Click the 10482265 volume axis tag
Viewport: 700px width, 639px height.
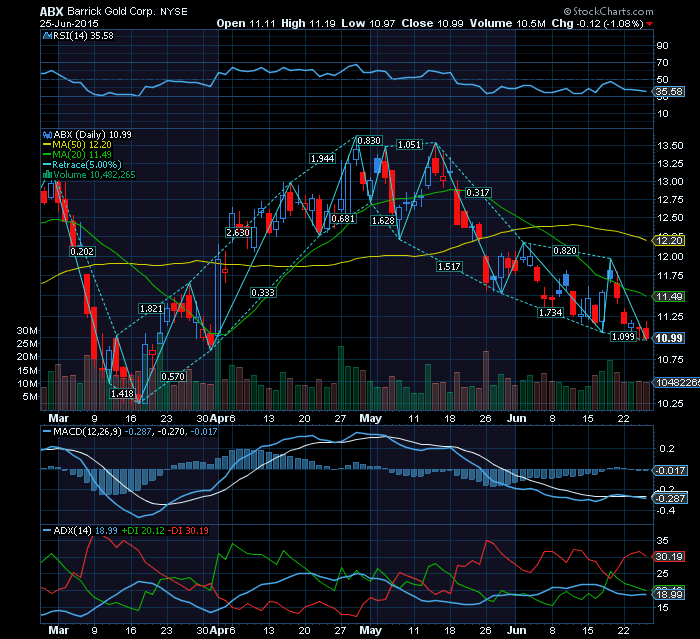coord(676,383)
